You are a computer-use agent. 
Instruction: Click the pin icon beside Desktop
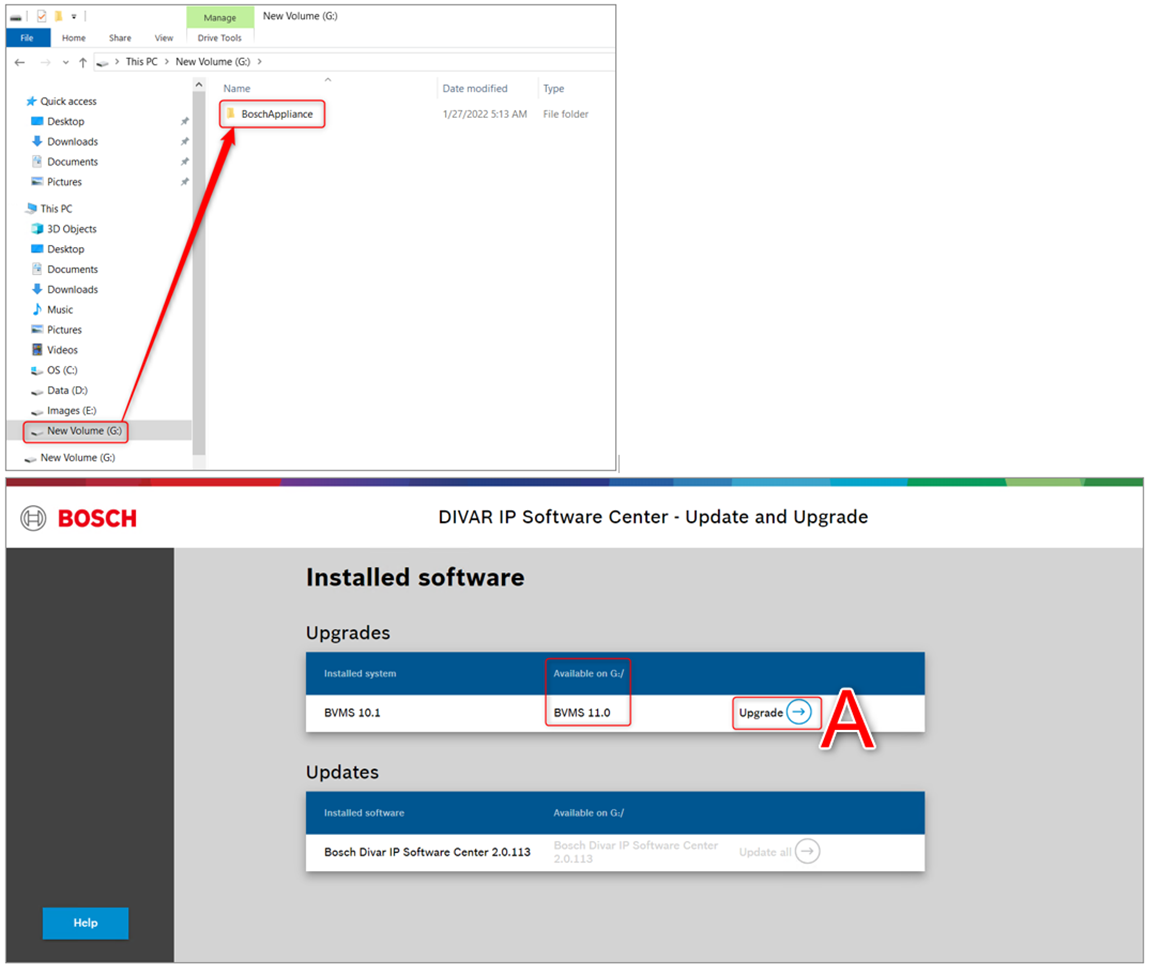pos(184,121)
